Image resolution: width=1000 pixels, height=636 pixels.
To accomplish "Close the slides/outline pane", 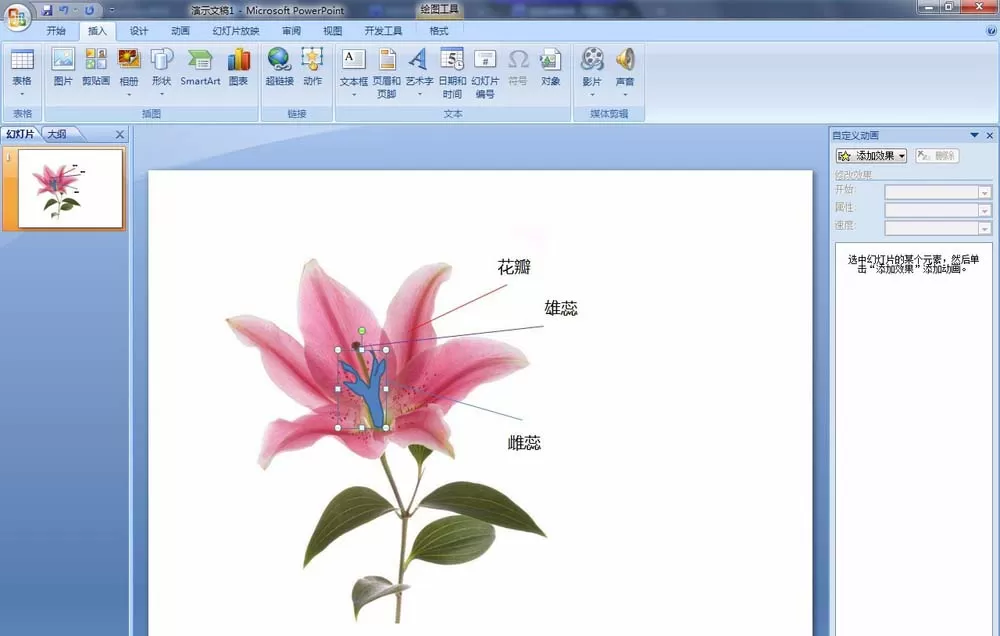I will pyautogui.click(x=120, y=135).
